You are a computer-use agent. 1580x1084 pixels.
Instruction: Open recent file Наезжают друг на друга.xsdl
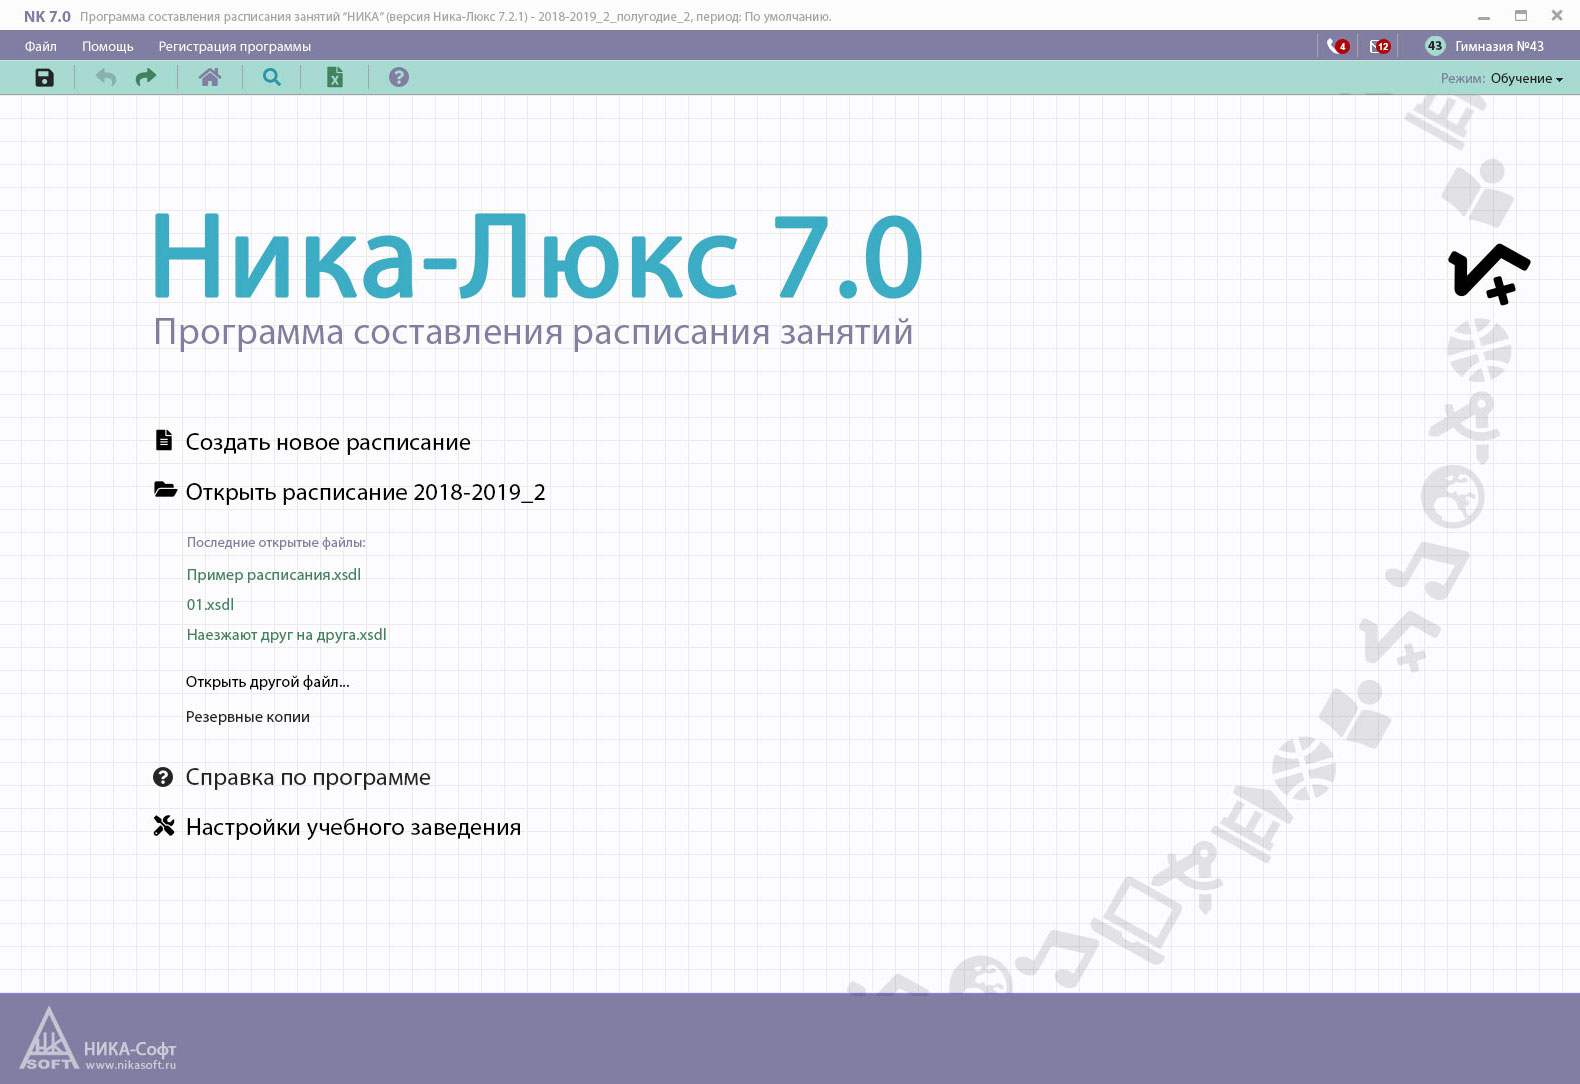(287, 635)
